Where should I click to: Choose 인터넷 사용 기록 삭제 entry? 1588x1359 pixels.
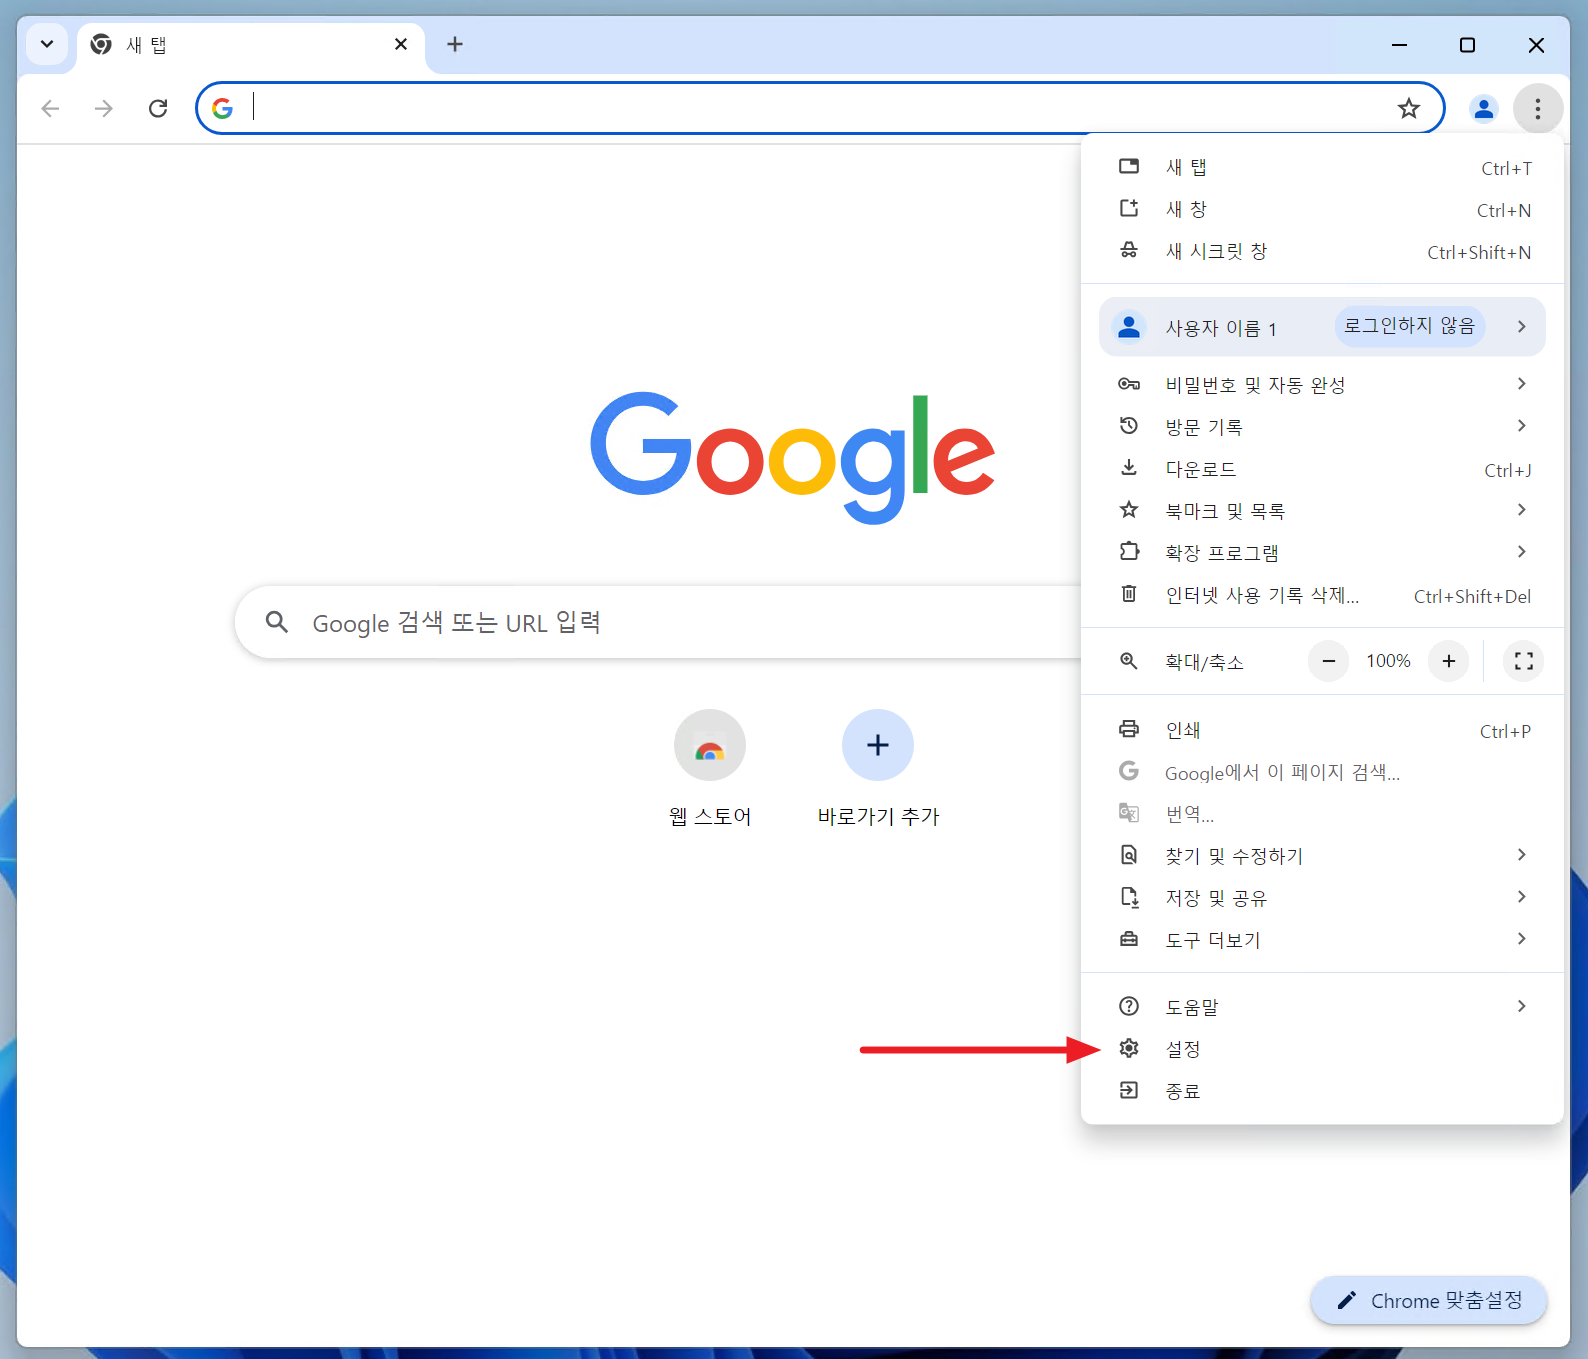click(1322, 595)
